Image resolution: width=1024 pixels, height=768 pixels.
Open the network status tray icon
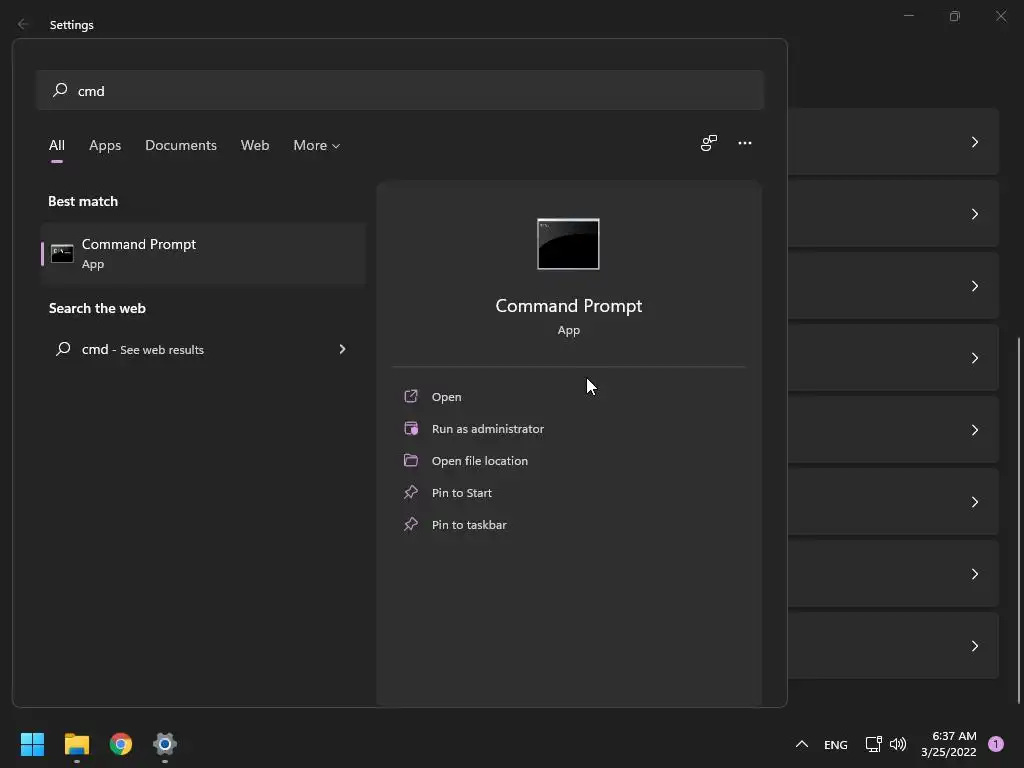coord(873,744)
